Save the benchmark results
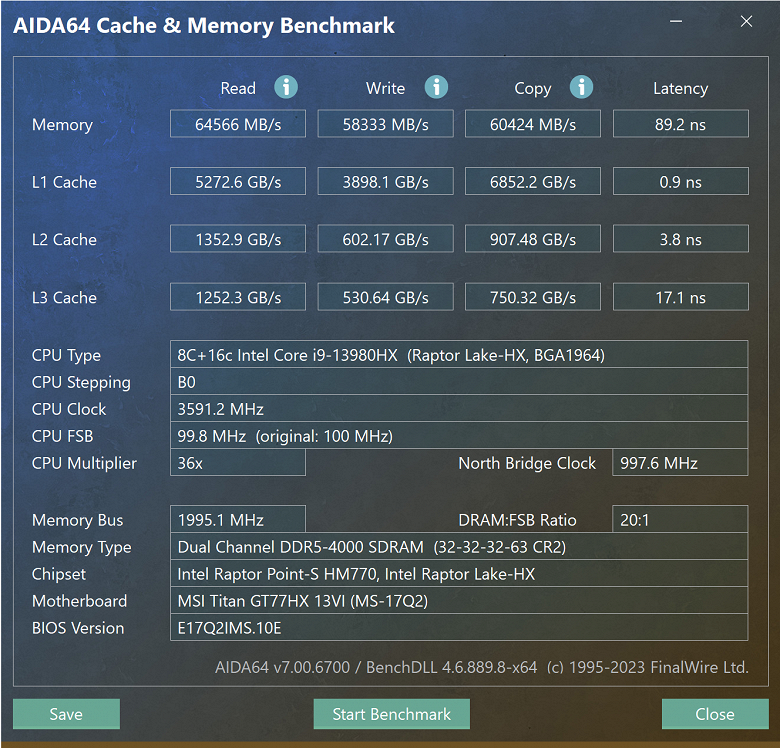Screen dimensions: 780x748 66,714
